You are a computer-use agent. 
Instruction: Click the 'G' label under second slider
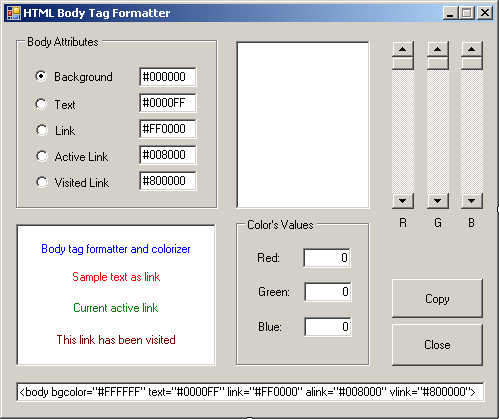(438, 223)
